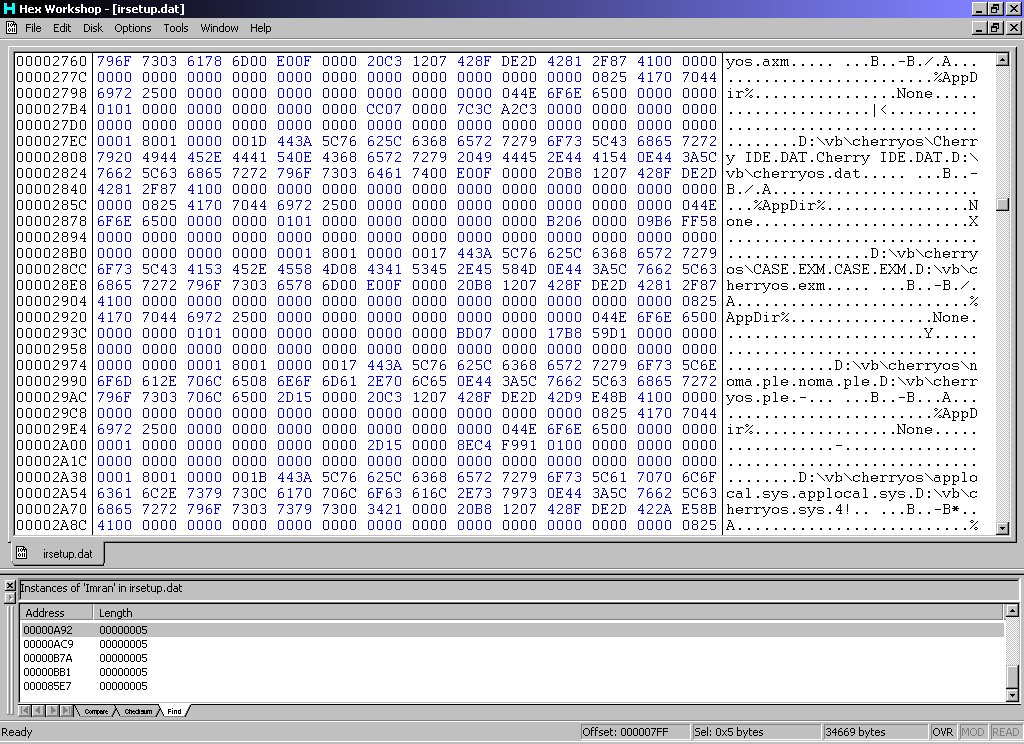Click the hex view vertical scrollbar thumb
Image resolution: width=1024 pixels, height=744 pixels.
coord(1002,204)
